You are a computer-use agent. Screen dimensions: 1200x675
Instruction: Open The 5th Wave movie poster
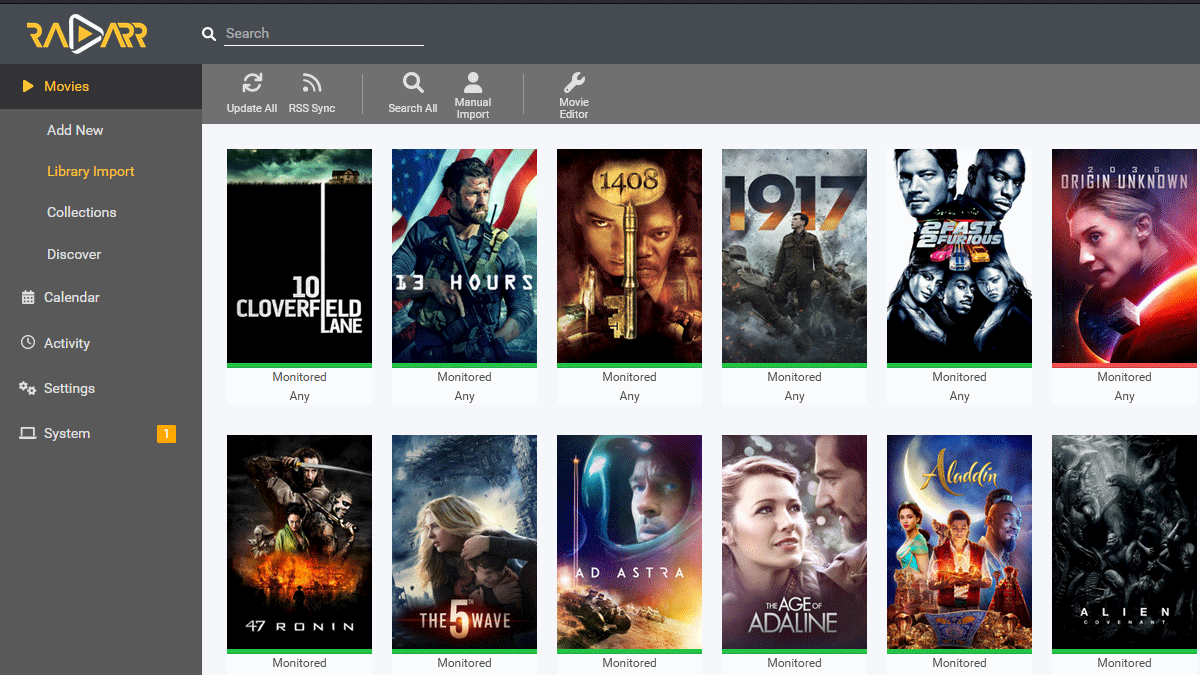coord(464,542)
